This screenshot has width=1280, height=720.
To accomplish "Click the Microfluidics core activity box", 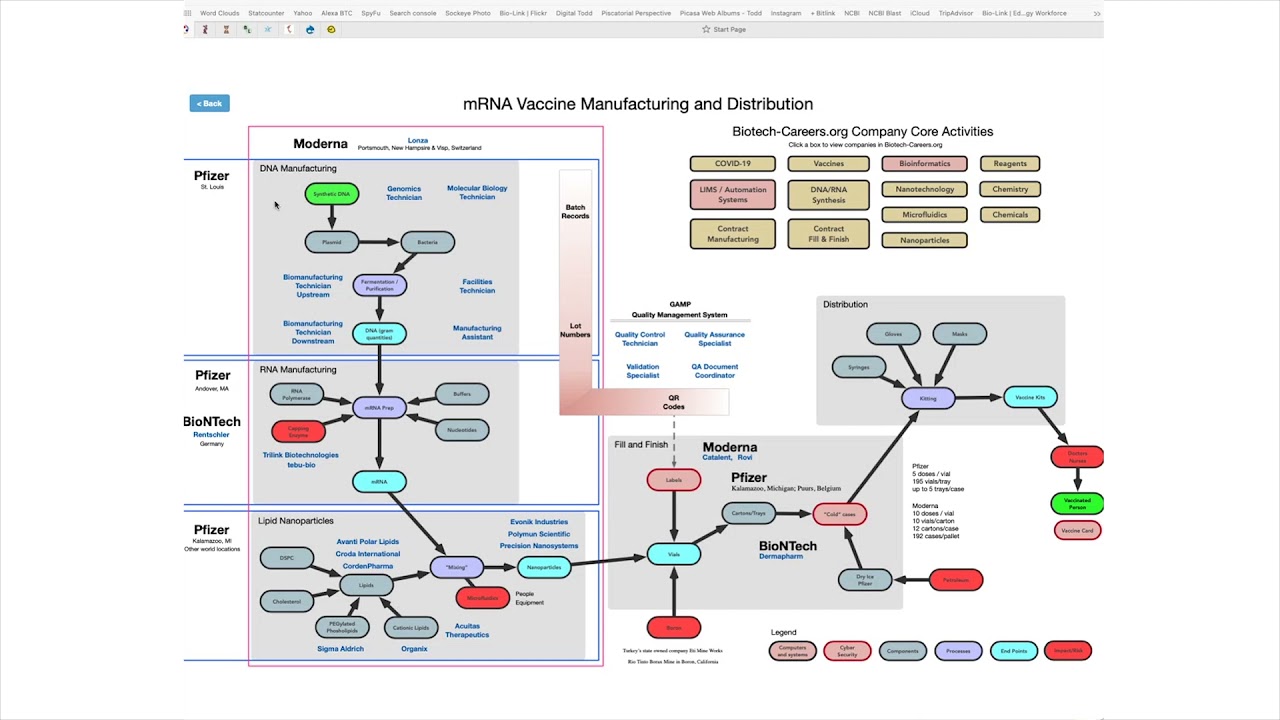I will click(x=924, y=215).
